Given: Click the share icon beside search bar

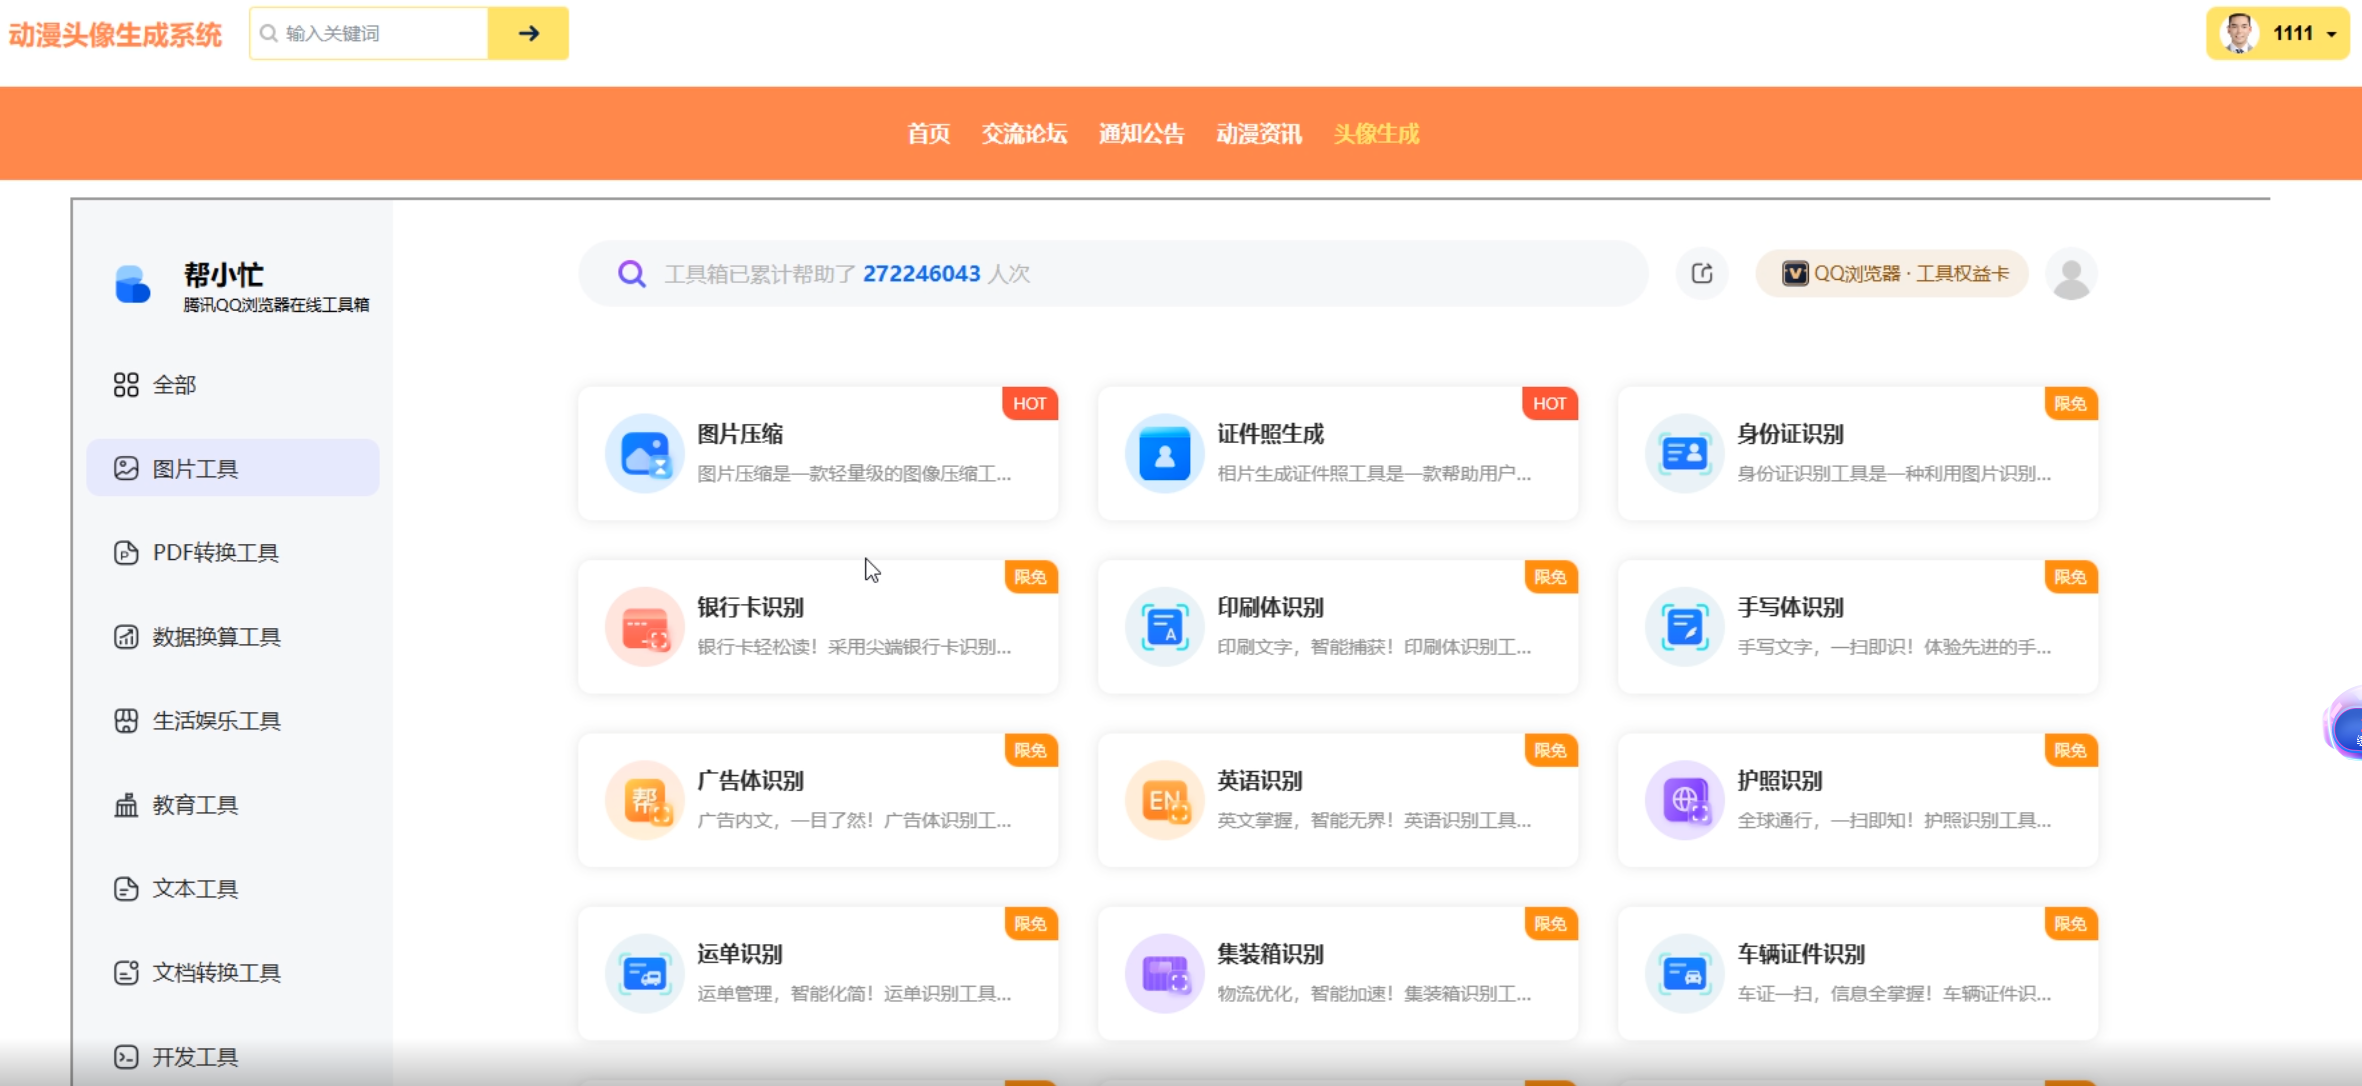Looking at the screenshot, I should click(1702, 274).
